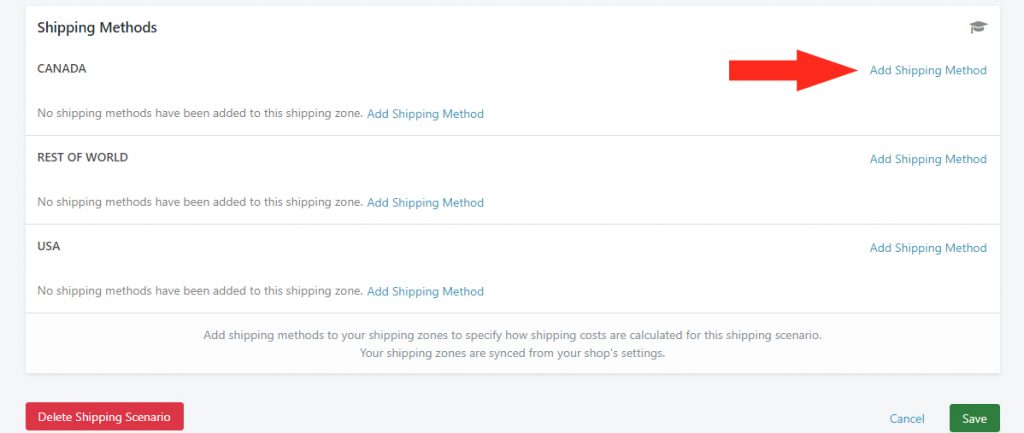
Task: Click the red Delete Shipping Scenario button
Action: click(104, 417)
